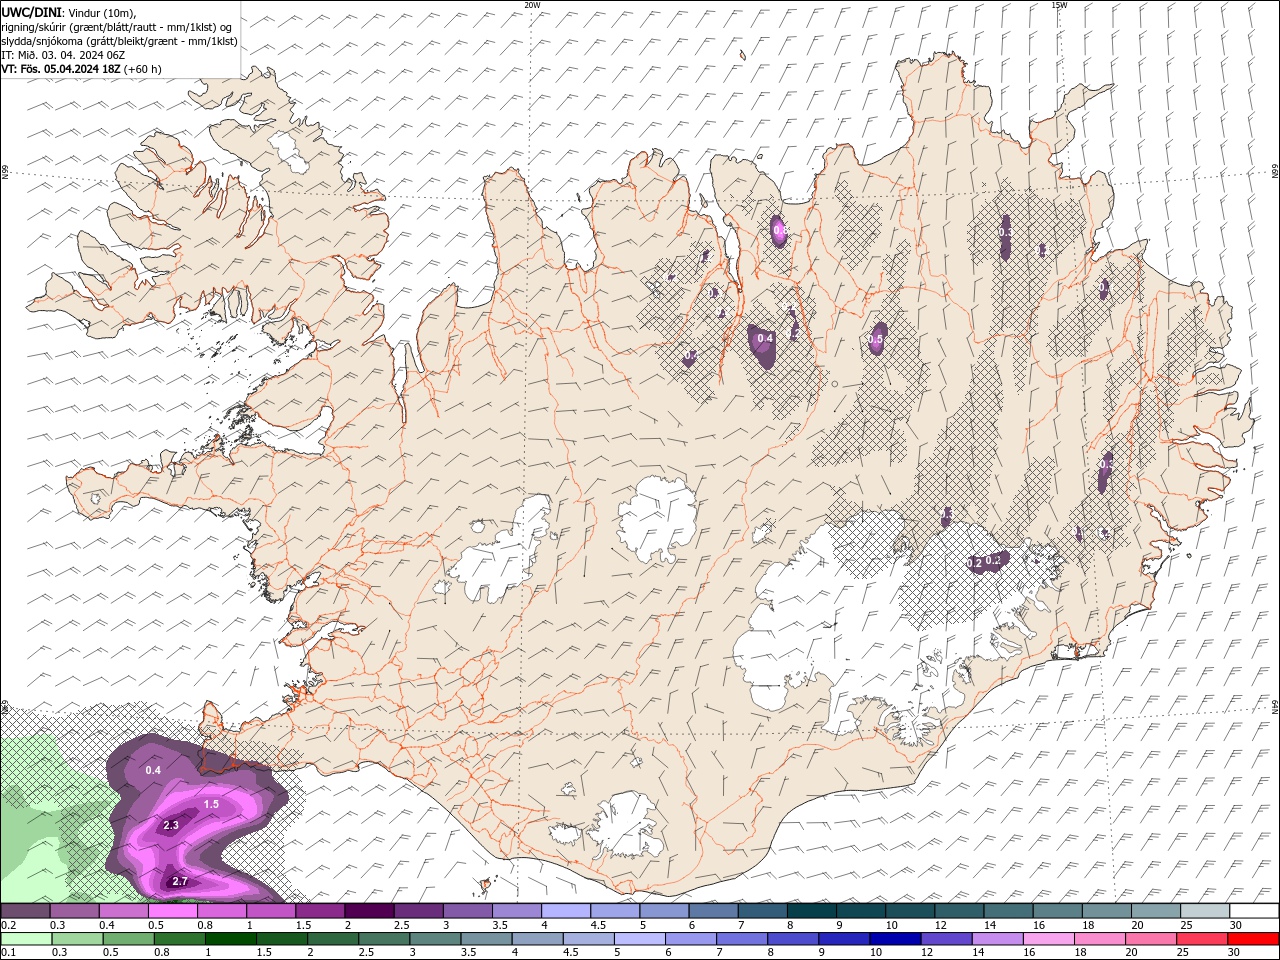Click the 0.4 snow cell in northern Iceland
This screenshot has width=1280, height=960.
click(765, 339)
